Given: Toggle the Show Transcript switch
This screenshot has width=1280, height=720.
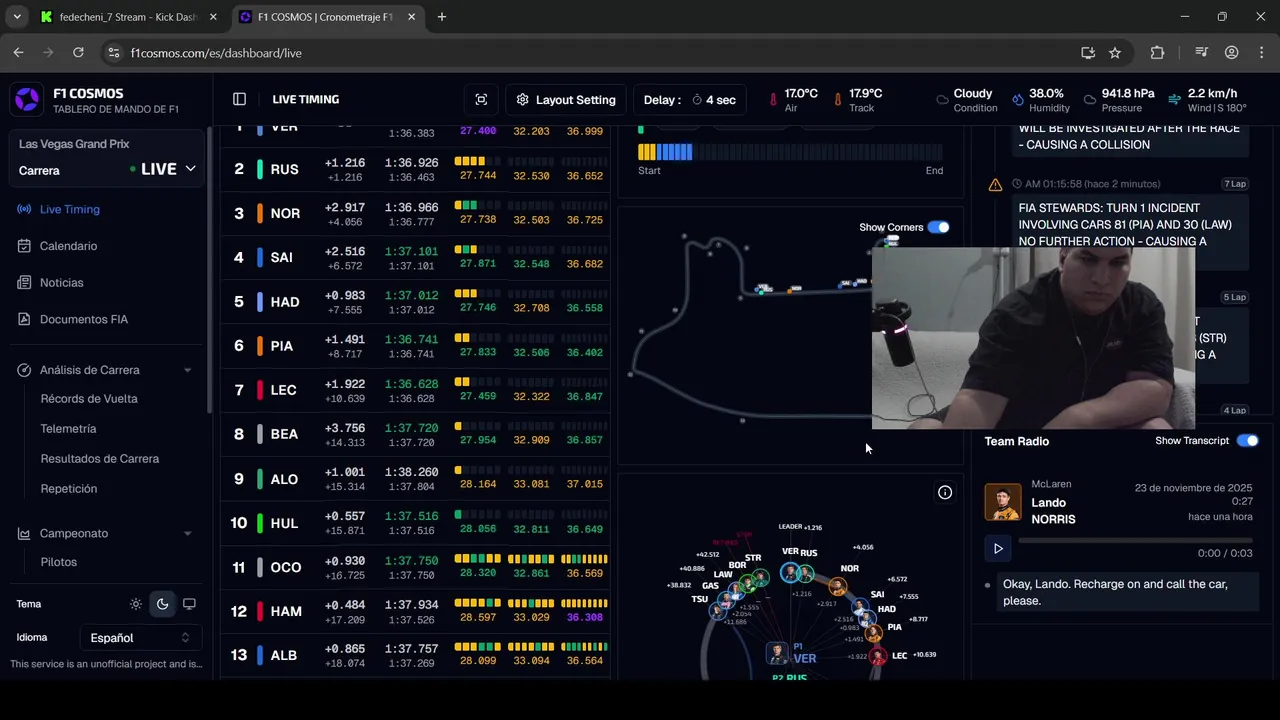Looking at the screenshot, I should click(1247, 441).
